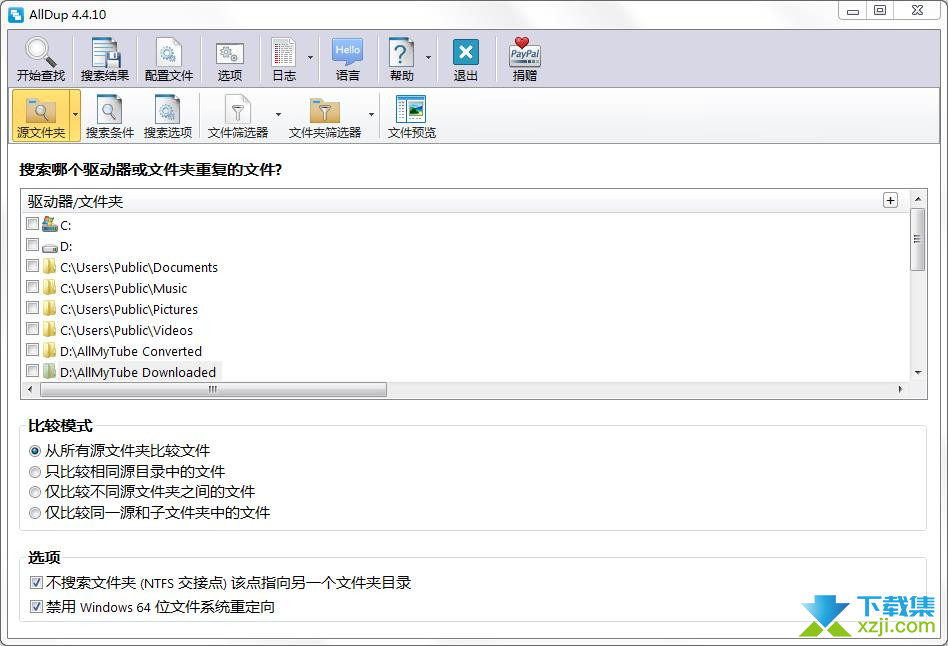Expand the 文件筛选器 dropdown arrow
The width and height of the screenshot is (948, 646).
[278, 114]
